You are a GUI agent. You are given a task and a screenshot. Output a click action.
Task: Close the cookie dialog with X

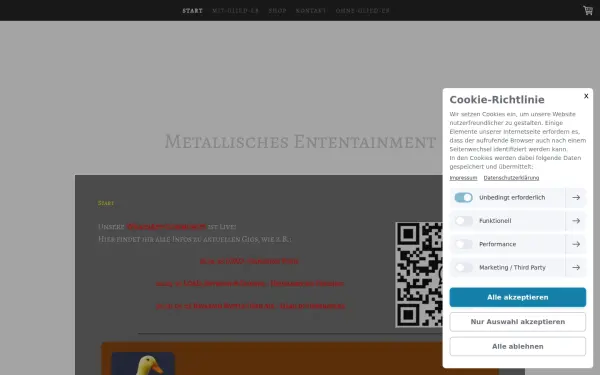click(586, 96)
